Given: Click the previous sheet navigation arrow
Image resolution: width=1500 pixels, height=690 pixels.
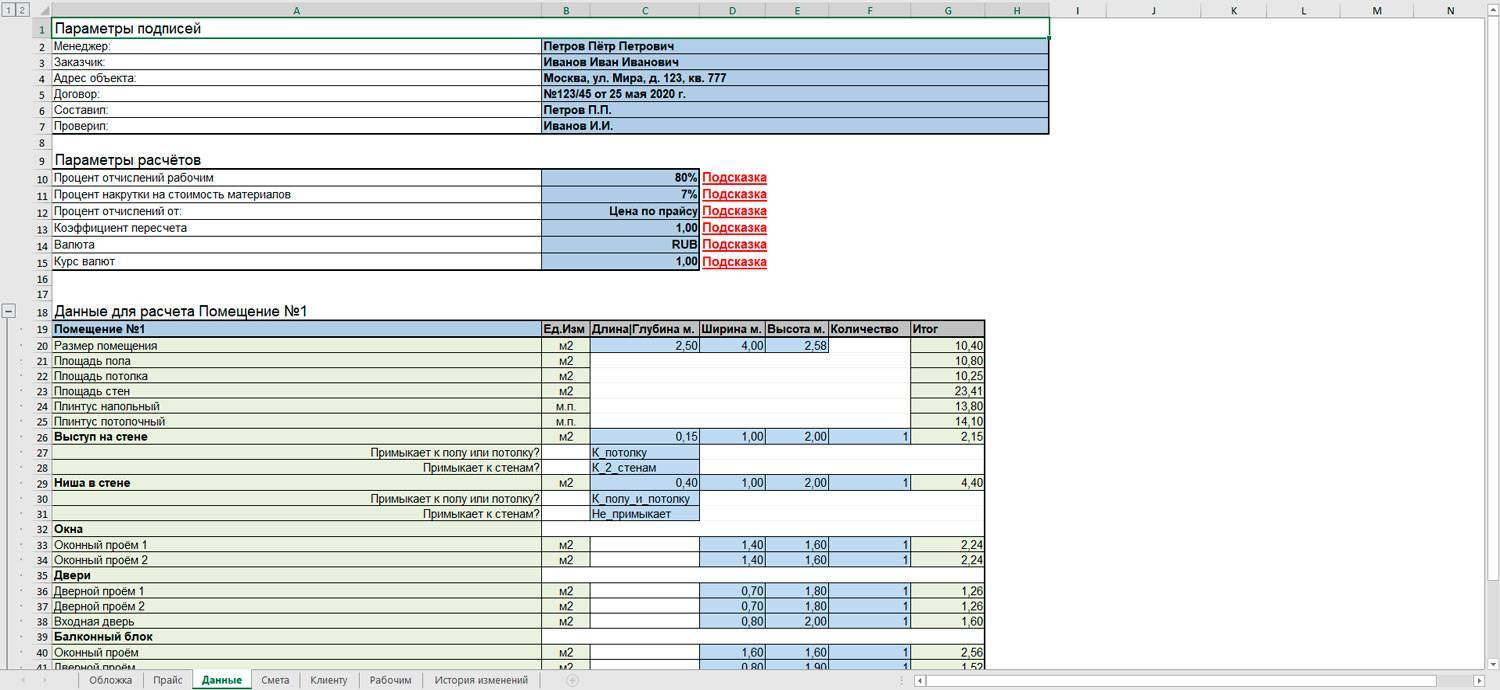Looking at the screenshot, I should (22, 680).
